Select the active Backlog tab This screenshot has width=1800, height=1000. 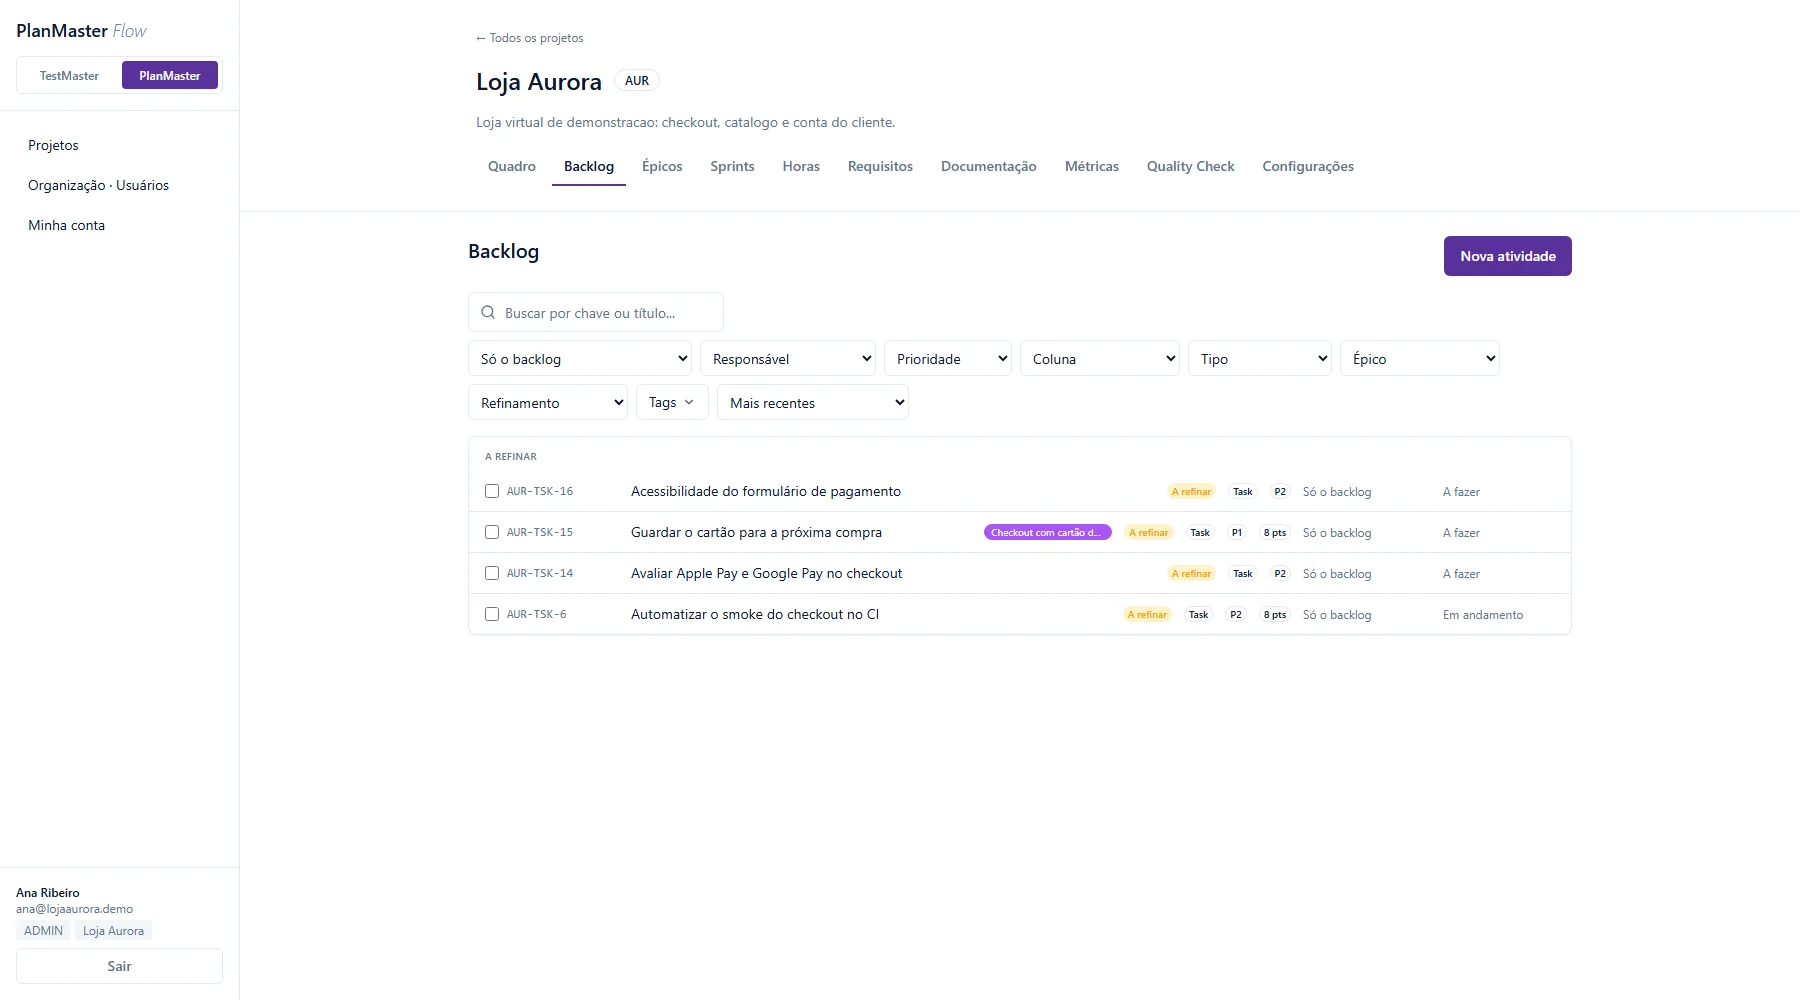coord(589,167)
